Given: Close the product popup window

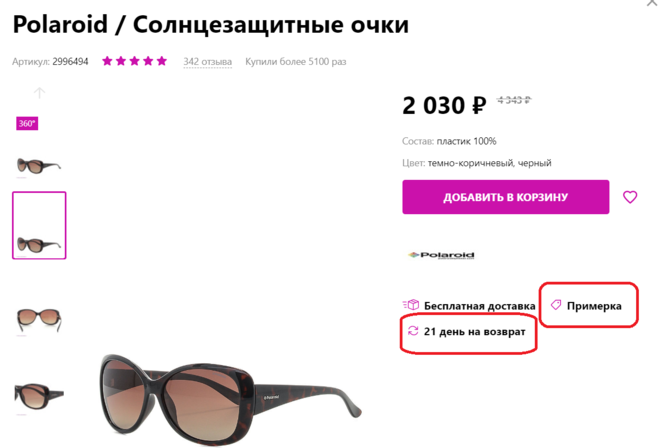Looking at the screenshot, I should tap(652, 3).
